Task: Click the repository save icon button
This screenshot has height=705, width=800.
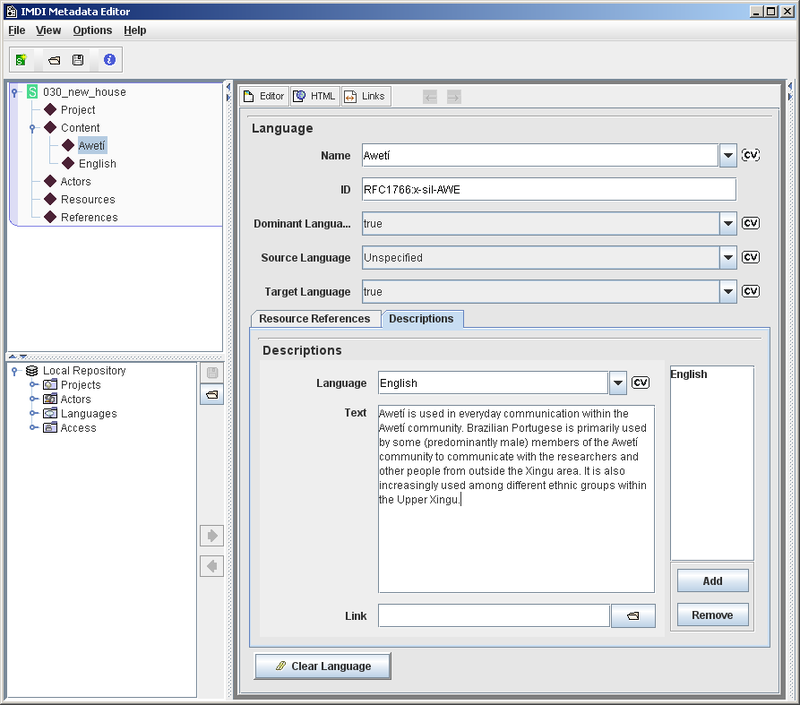Action: 212,373
